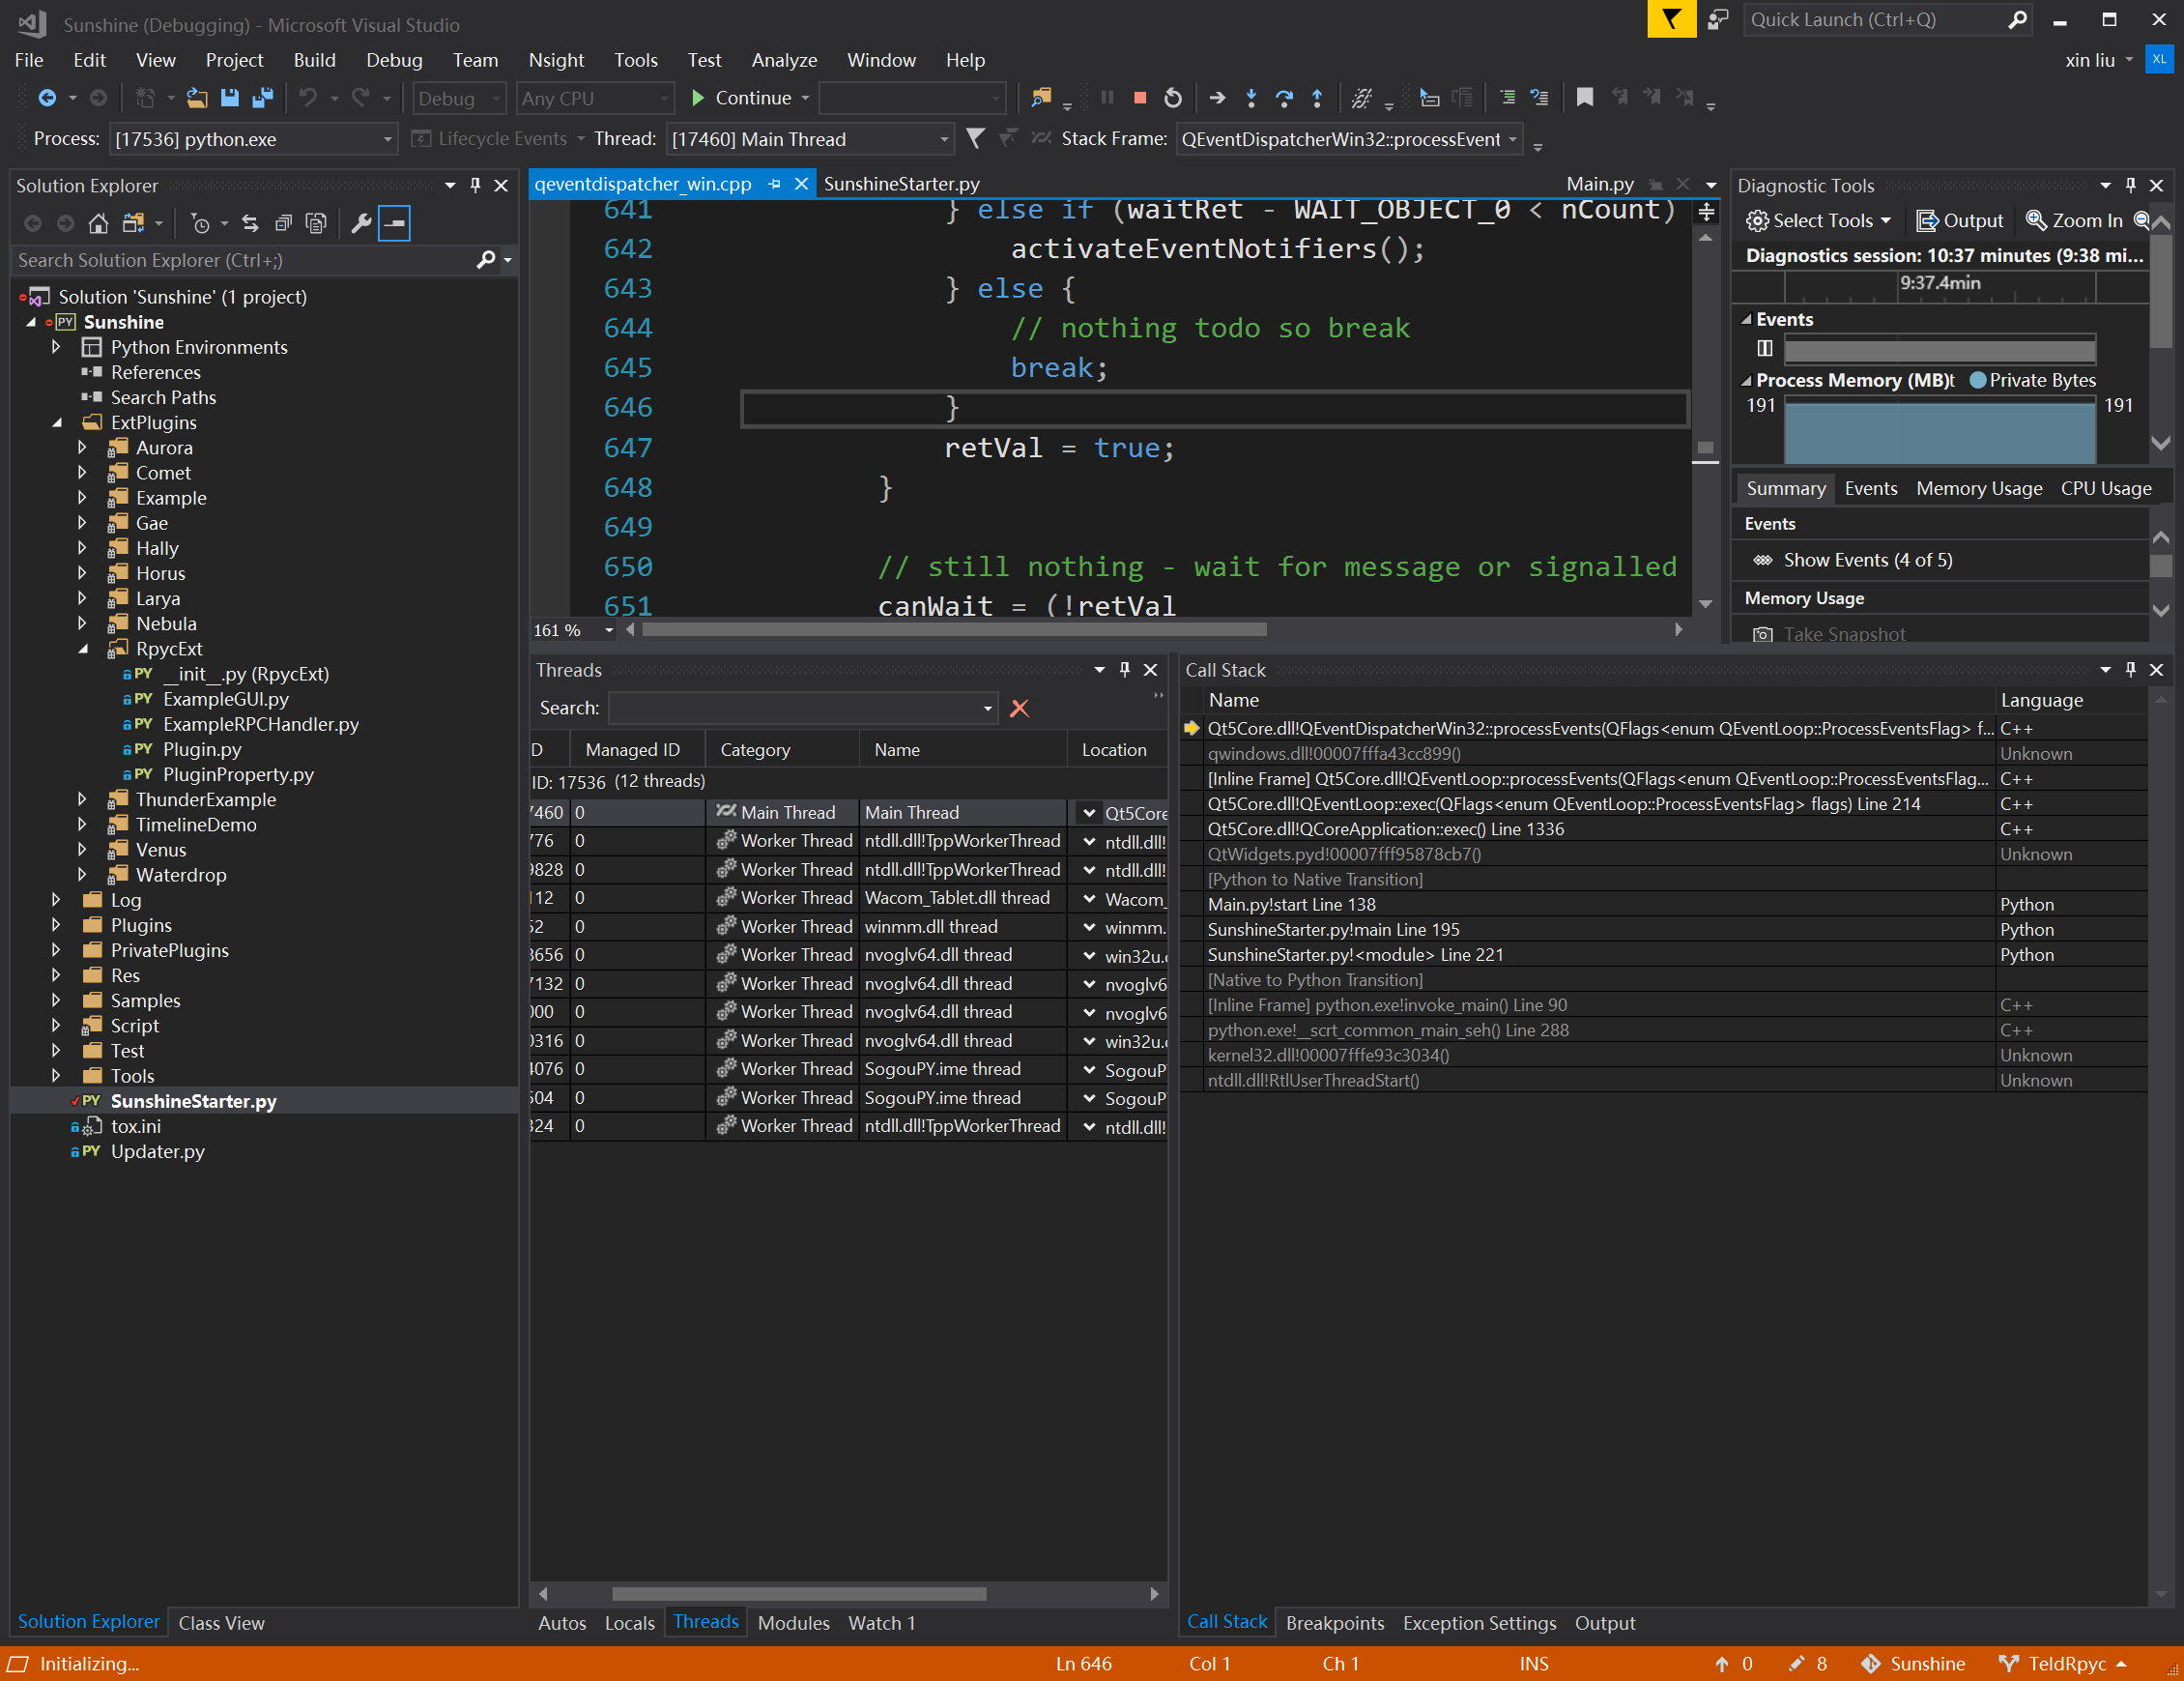Click the feedback icon near Quick Launch
Image resolution: width=2184 pixels, height=1681 pixels.
point(1718,19)
